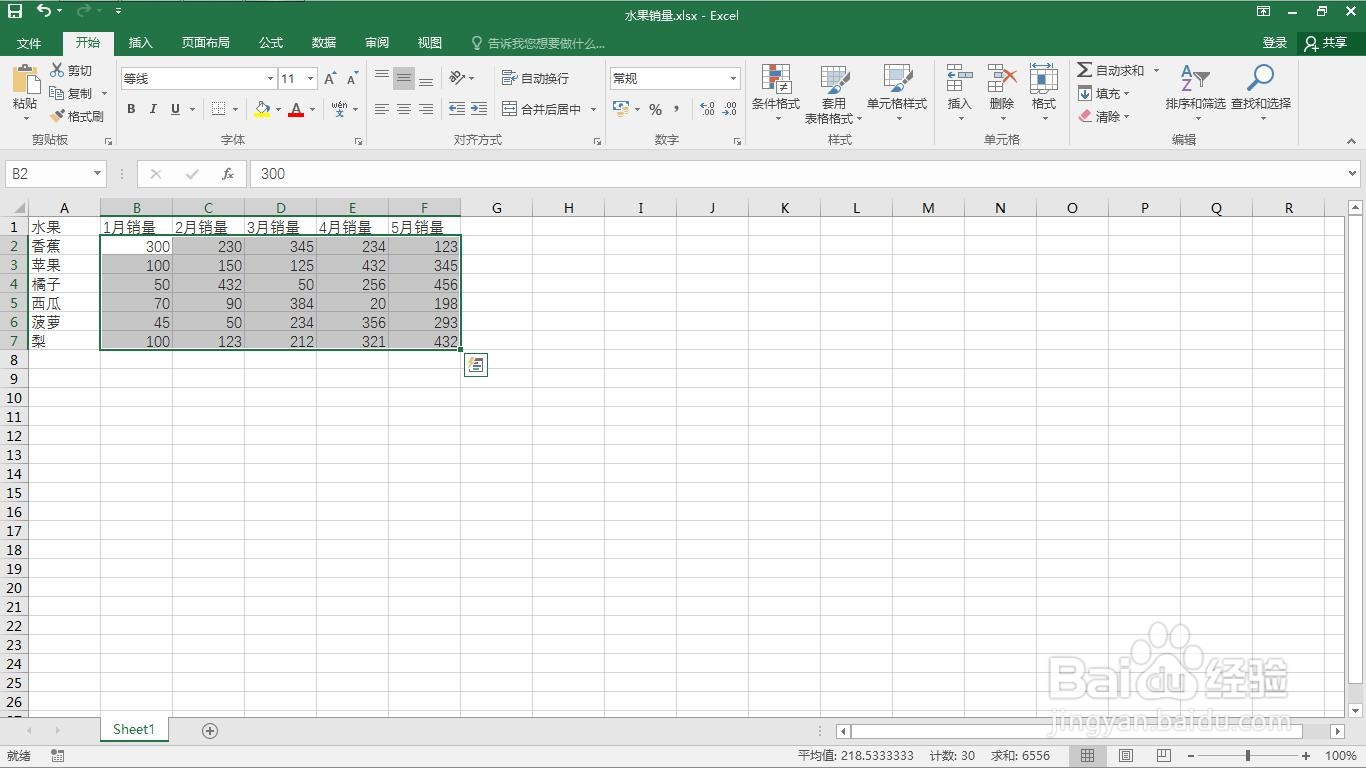The image size is (1366, 768).
Task: Click the increase decimal icon
Action: point(707,109)
